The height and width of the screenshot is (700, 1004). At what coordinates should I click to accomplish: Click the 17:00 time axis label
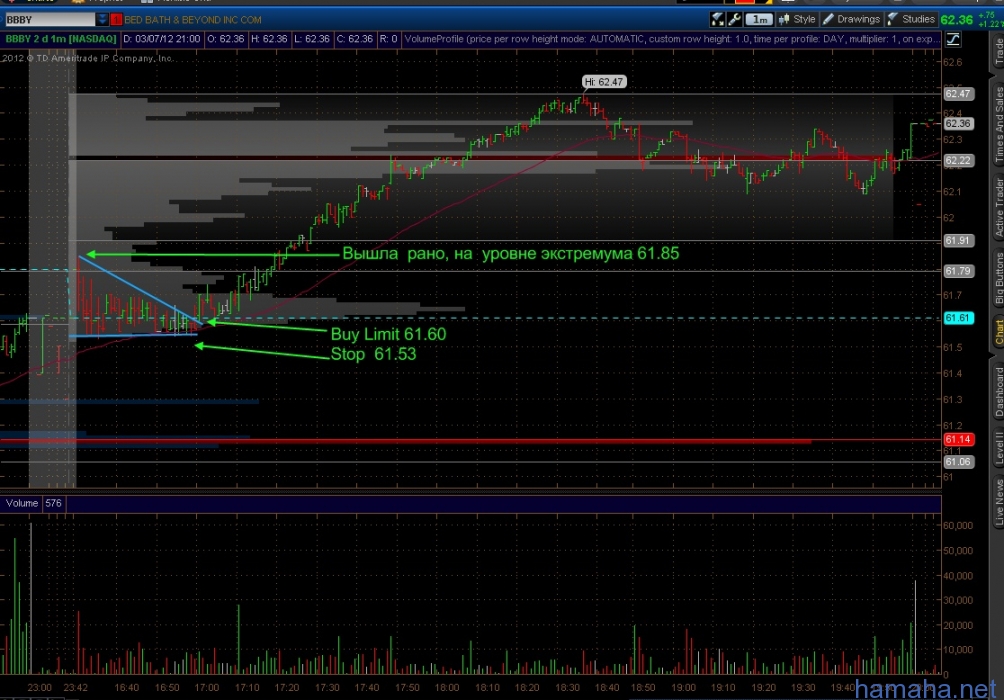click(207, 688)
